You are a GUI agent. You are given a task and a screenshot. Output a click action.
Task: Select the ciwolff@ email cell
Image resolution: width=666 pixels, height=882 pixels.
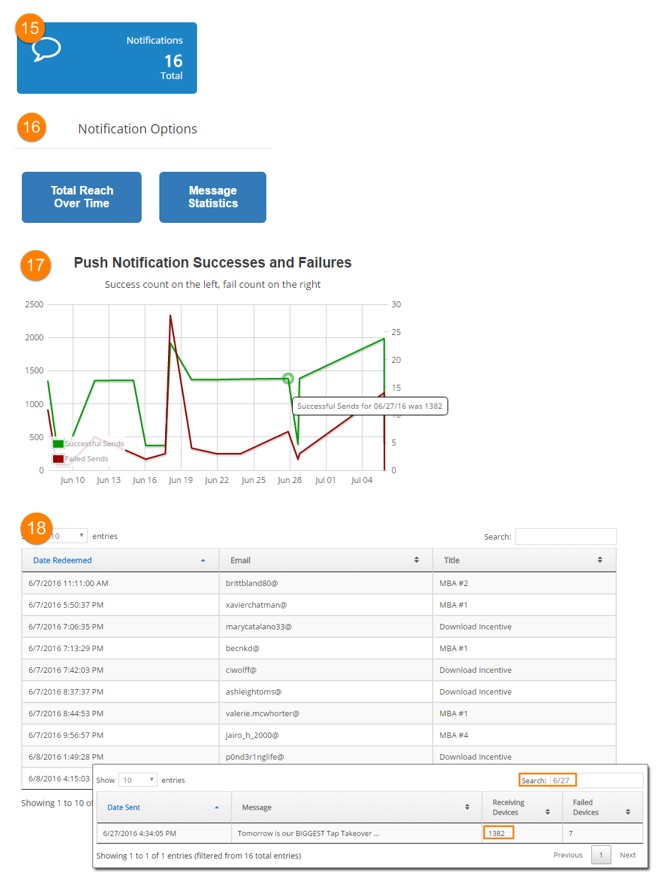pyautogui.click(x=326, y=670)
